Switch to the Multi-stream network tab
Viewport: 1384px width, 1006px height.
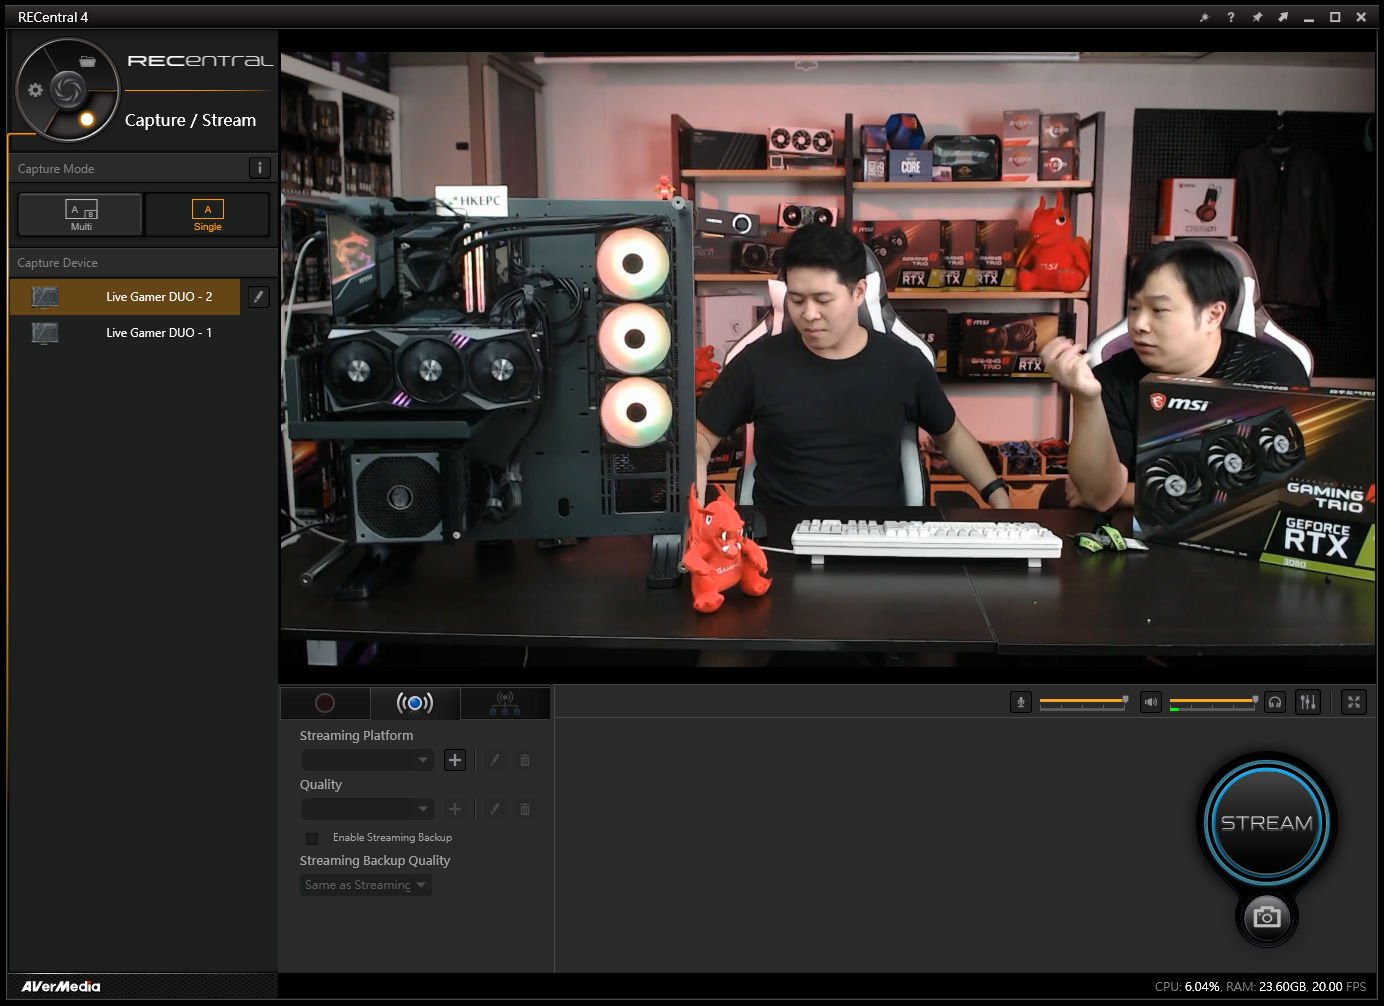point(505,703)
